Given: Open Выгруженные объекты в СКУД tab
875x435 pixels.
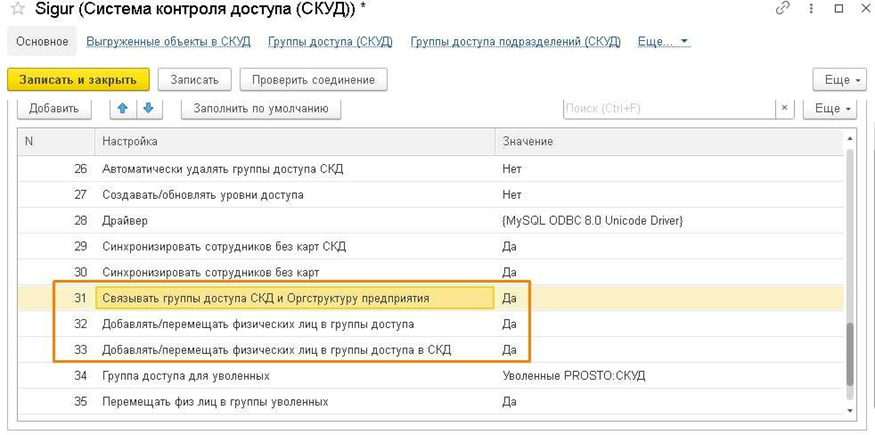Looking at the screenshot, I should [169, 42].
